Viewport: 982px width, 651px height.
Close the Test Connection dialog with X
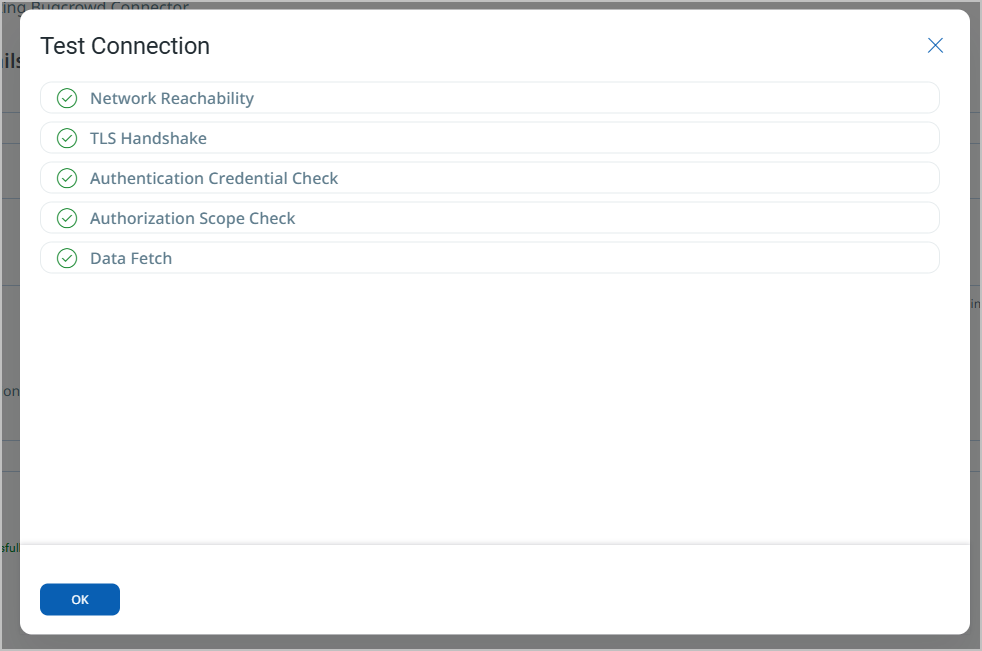pyautogui.click(x=935, y=45)
